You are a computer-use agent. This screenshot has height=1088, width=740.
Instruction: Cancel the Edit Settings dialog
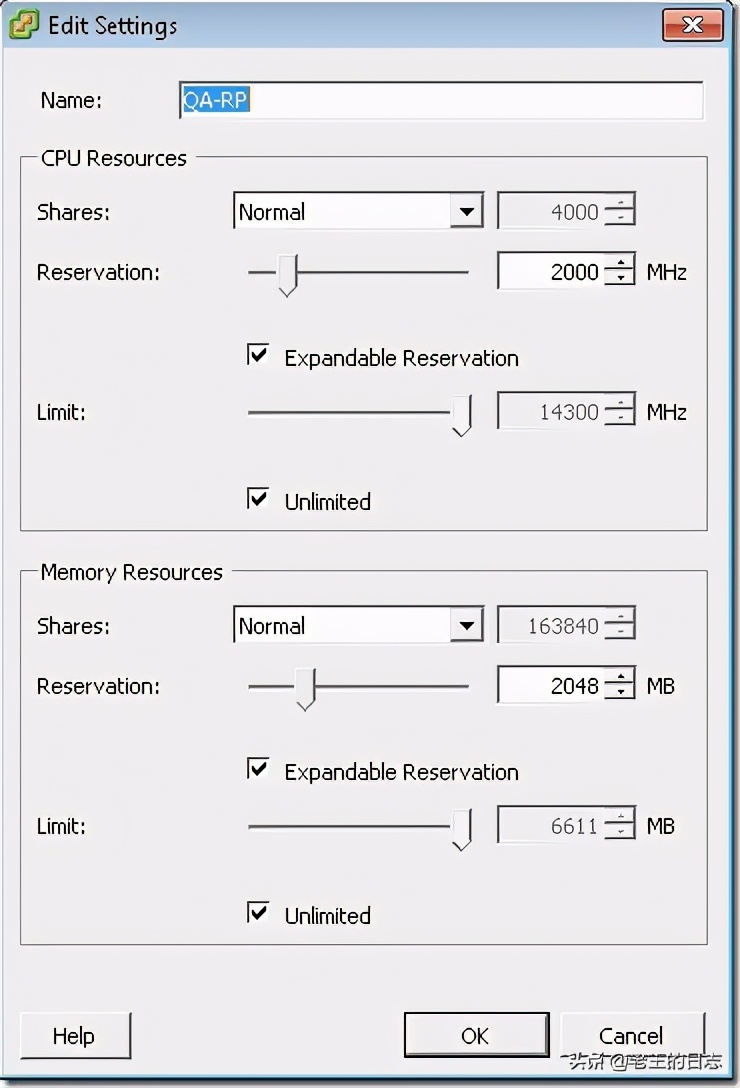634,1035
